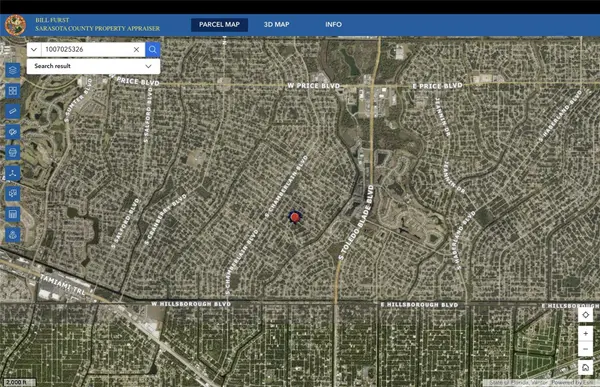
Task: Click the S SUMTER BLVD label
Action: click(78, 101)
